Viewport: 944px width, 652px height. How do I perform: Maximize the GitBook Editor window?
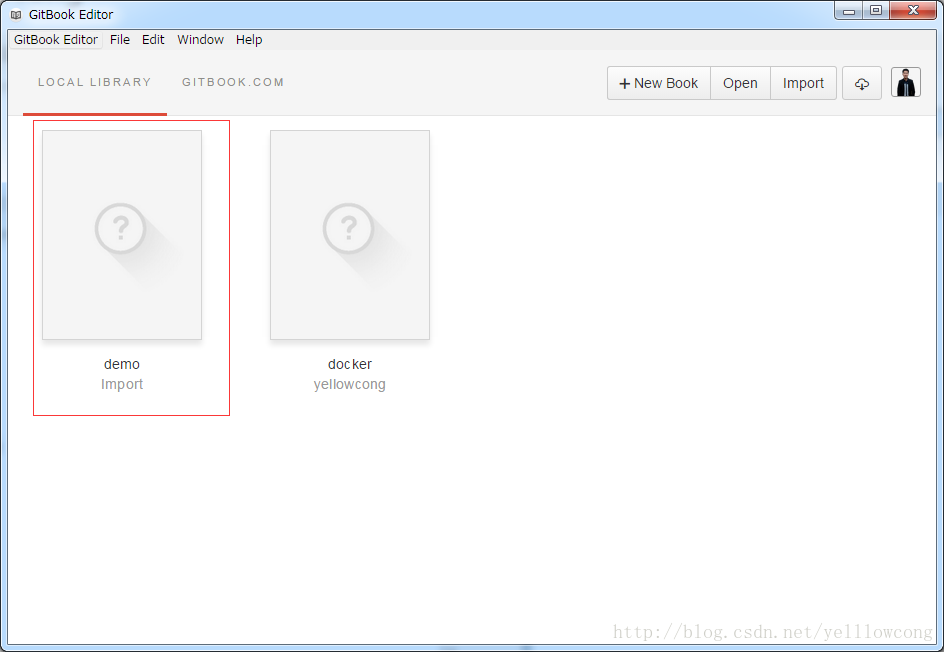click(876, 10)
